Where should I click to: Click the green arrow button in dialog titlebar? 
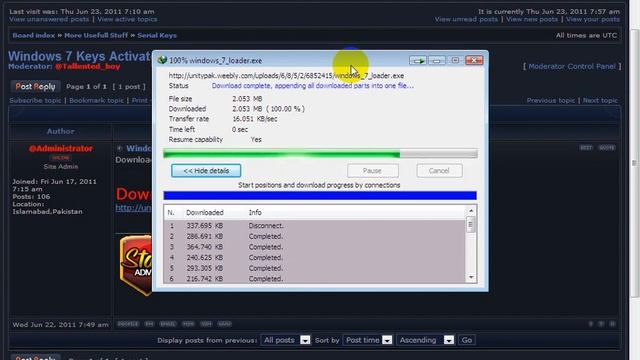pyautogui.click(x=418, y=60)
